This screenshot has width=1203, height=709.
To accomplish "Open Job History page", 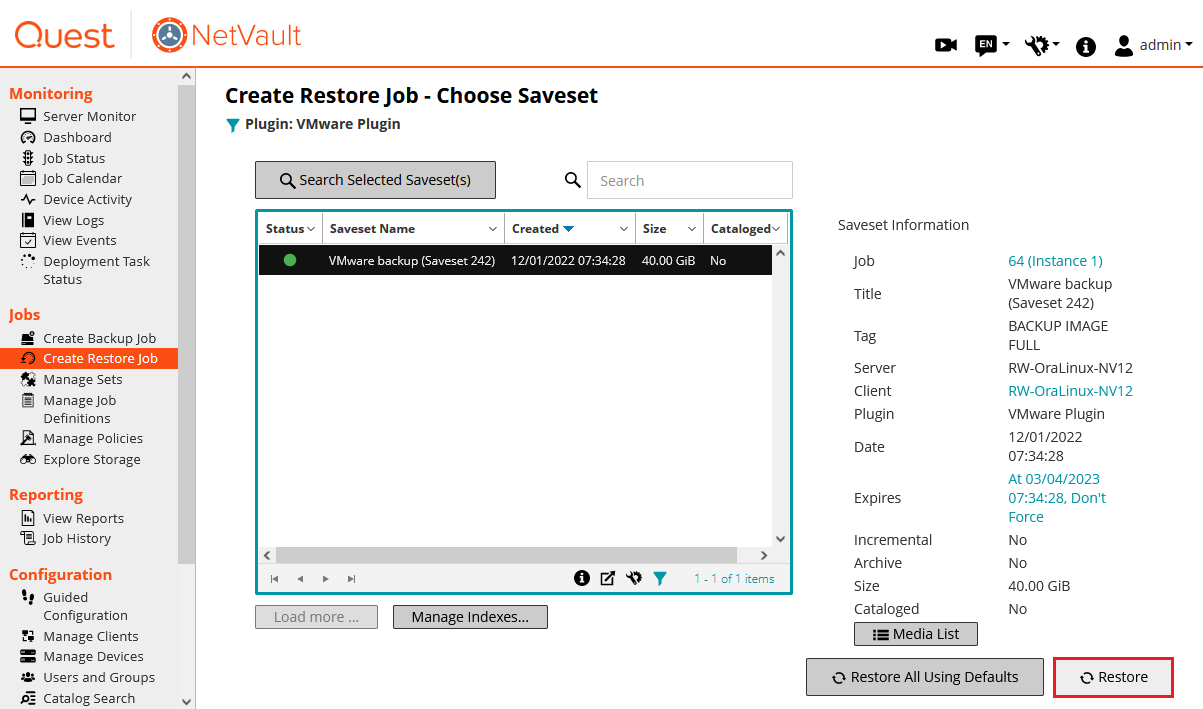I will tap(77, 538).
